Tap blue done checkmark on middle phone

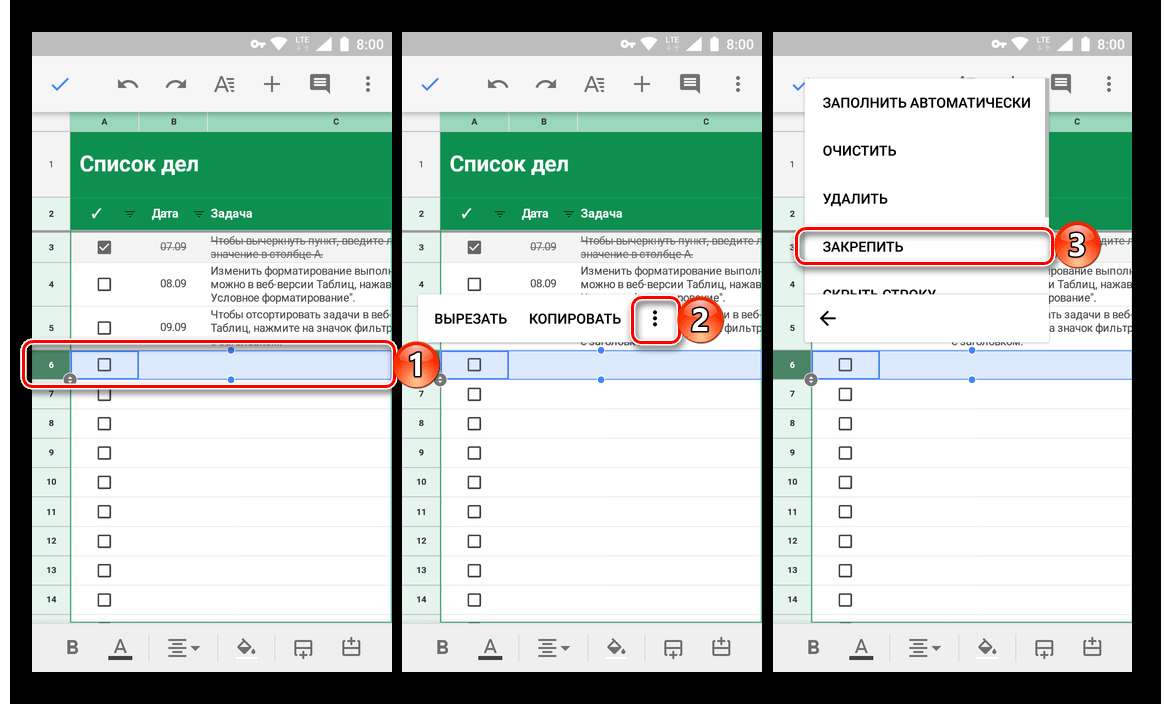(430, 85)
